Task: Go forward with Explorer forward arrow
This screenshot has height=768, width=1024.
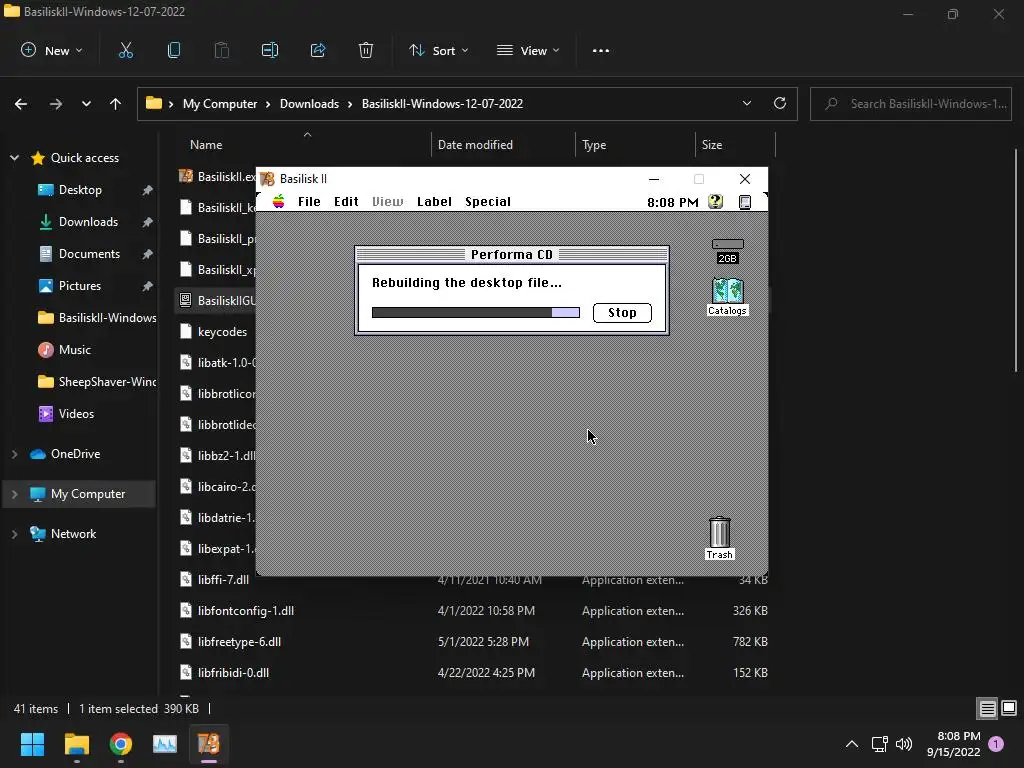Action: click(x=56, y=104)
